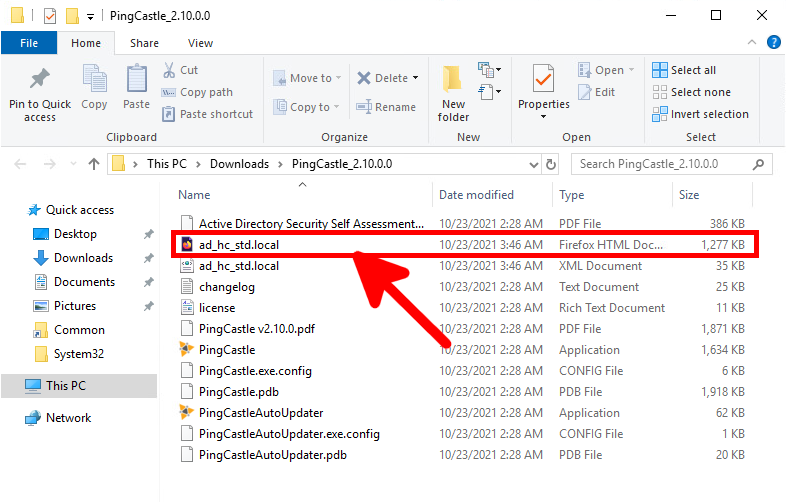Open the PingCastle application file

point(227,350)
